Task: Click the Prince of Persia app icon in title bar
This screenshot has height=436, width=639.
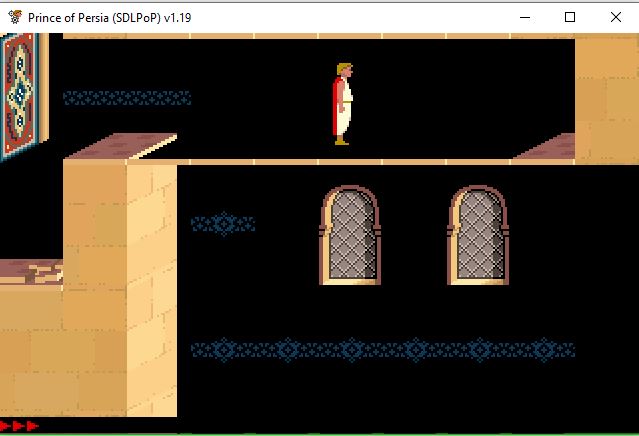Action: coord(15,17)
